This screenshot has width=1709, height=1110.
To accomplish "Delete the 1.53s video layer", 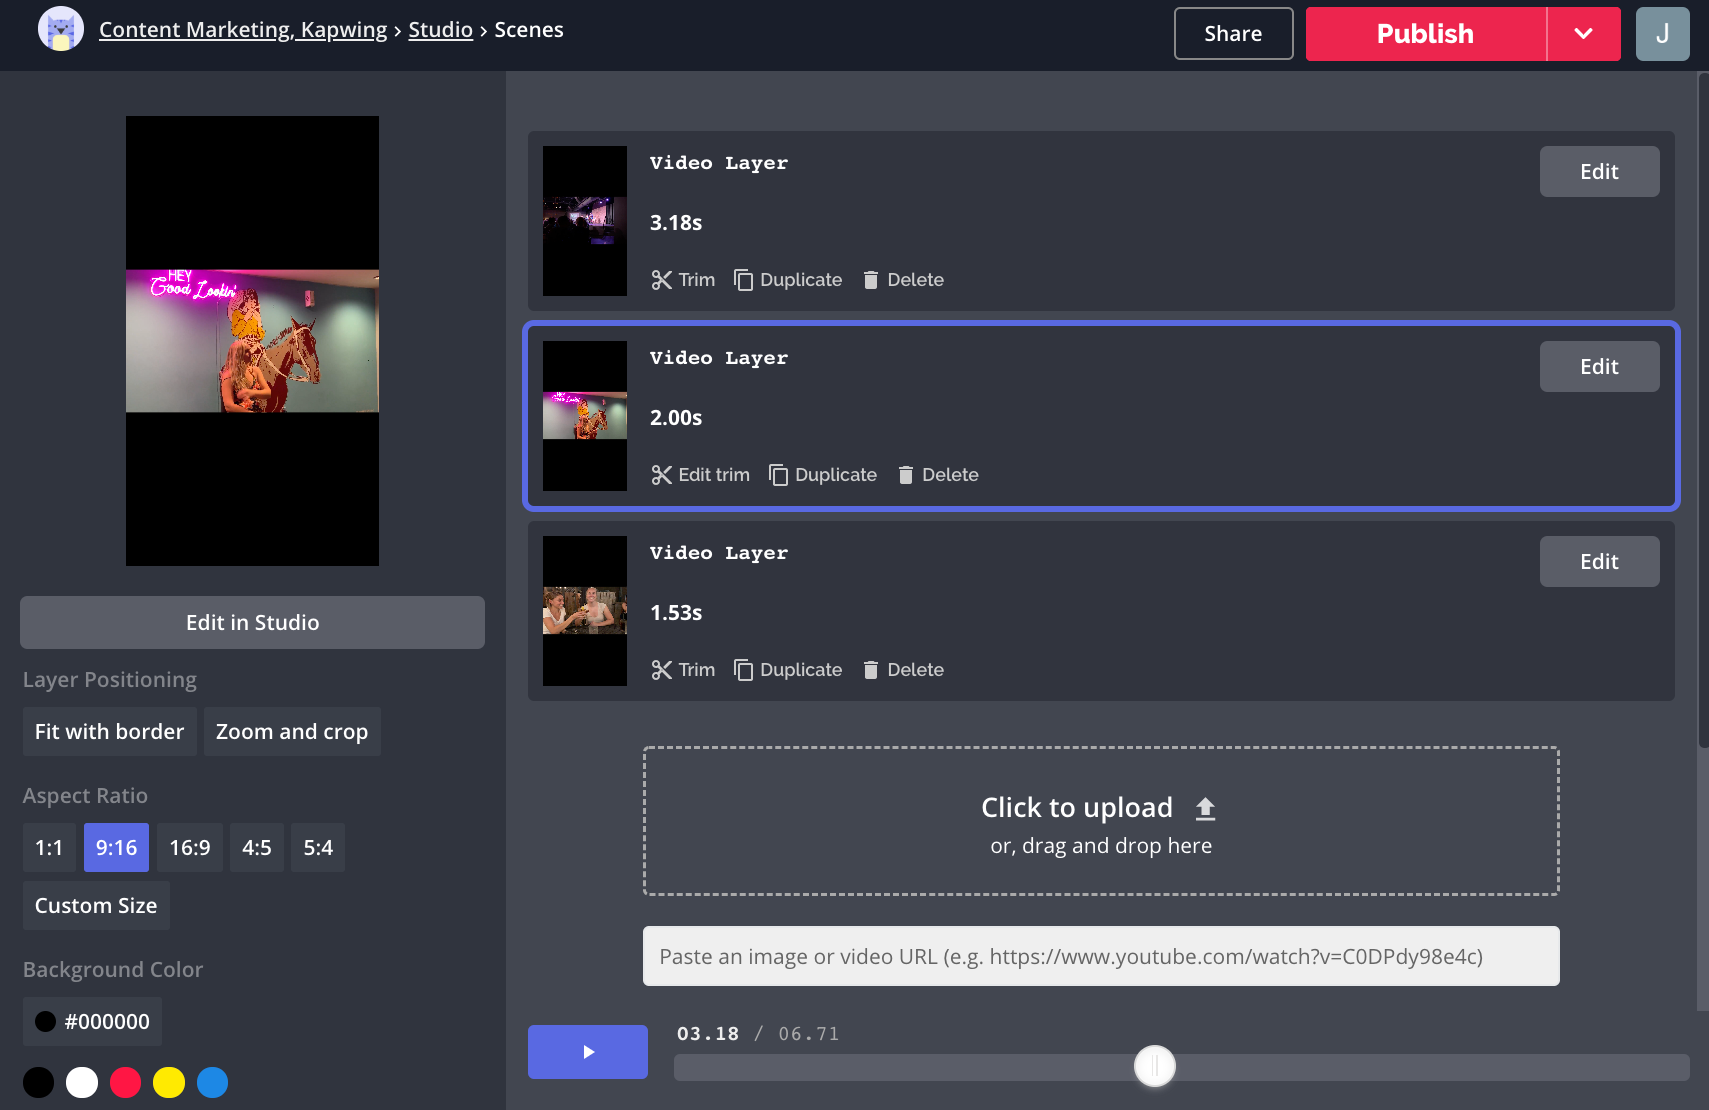I will click(x=903, y=670).
